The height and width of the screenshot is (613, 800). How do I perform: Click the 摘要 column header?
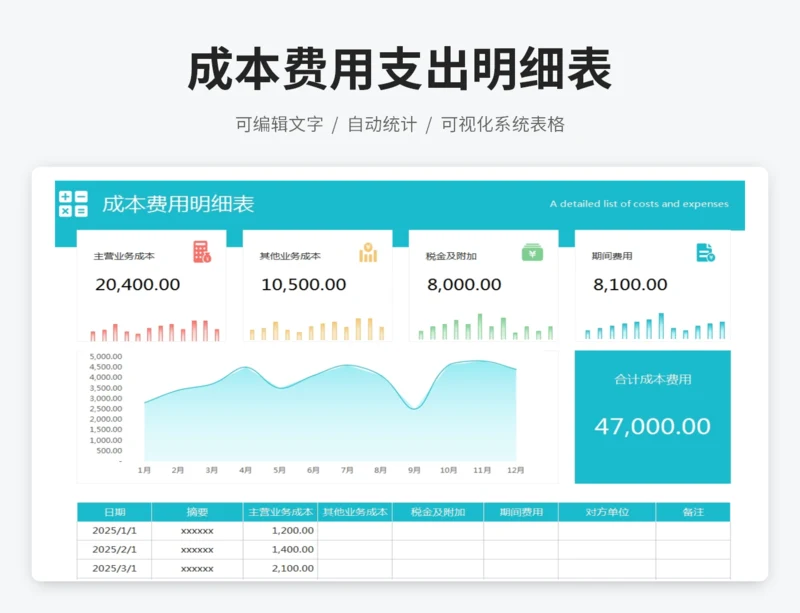point(197,512)
